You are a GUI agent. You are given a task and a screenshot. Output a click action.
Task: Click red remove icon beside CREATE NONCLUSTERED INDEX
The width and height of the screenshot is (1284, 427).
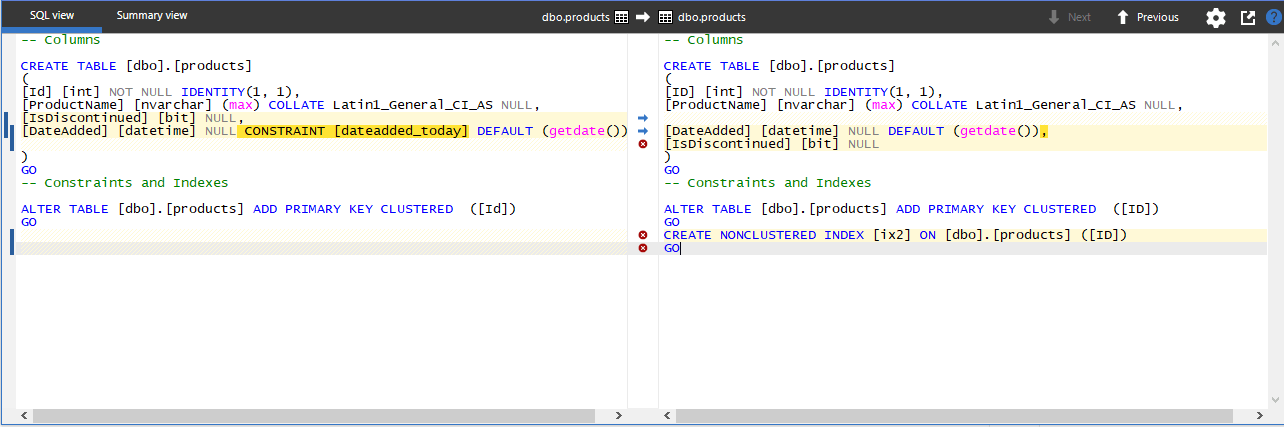pos(643,235)
